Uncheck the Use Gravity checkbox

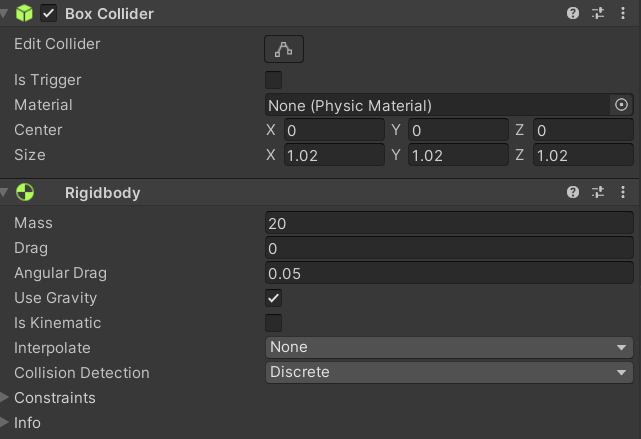[x=273, y=298]
